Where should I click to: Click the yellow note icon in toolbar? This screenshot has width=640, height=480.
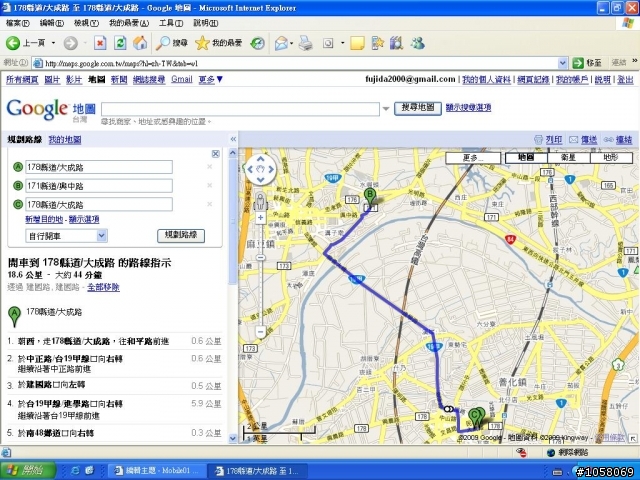click(x=357, y=43)
